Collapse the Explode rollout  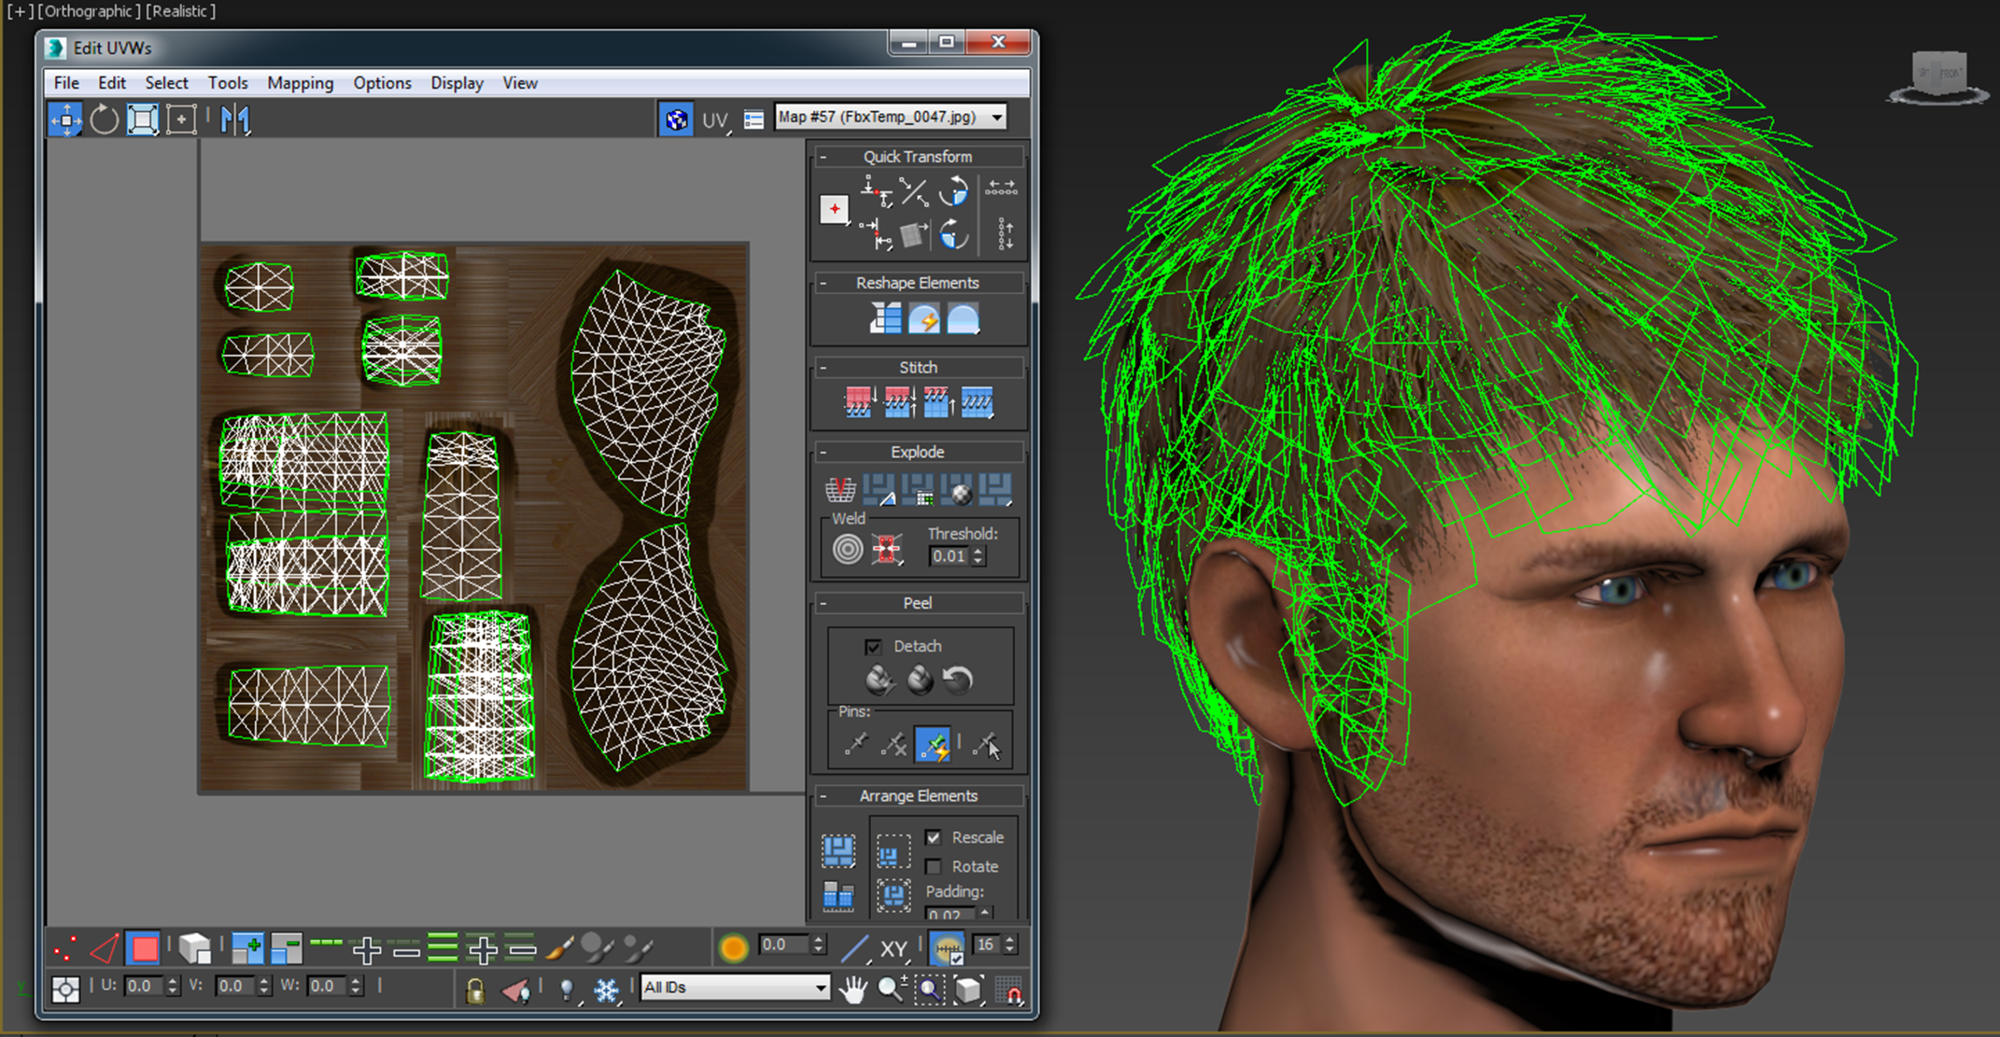click(x=823, y=452)
